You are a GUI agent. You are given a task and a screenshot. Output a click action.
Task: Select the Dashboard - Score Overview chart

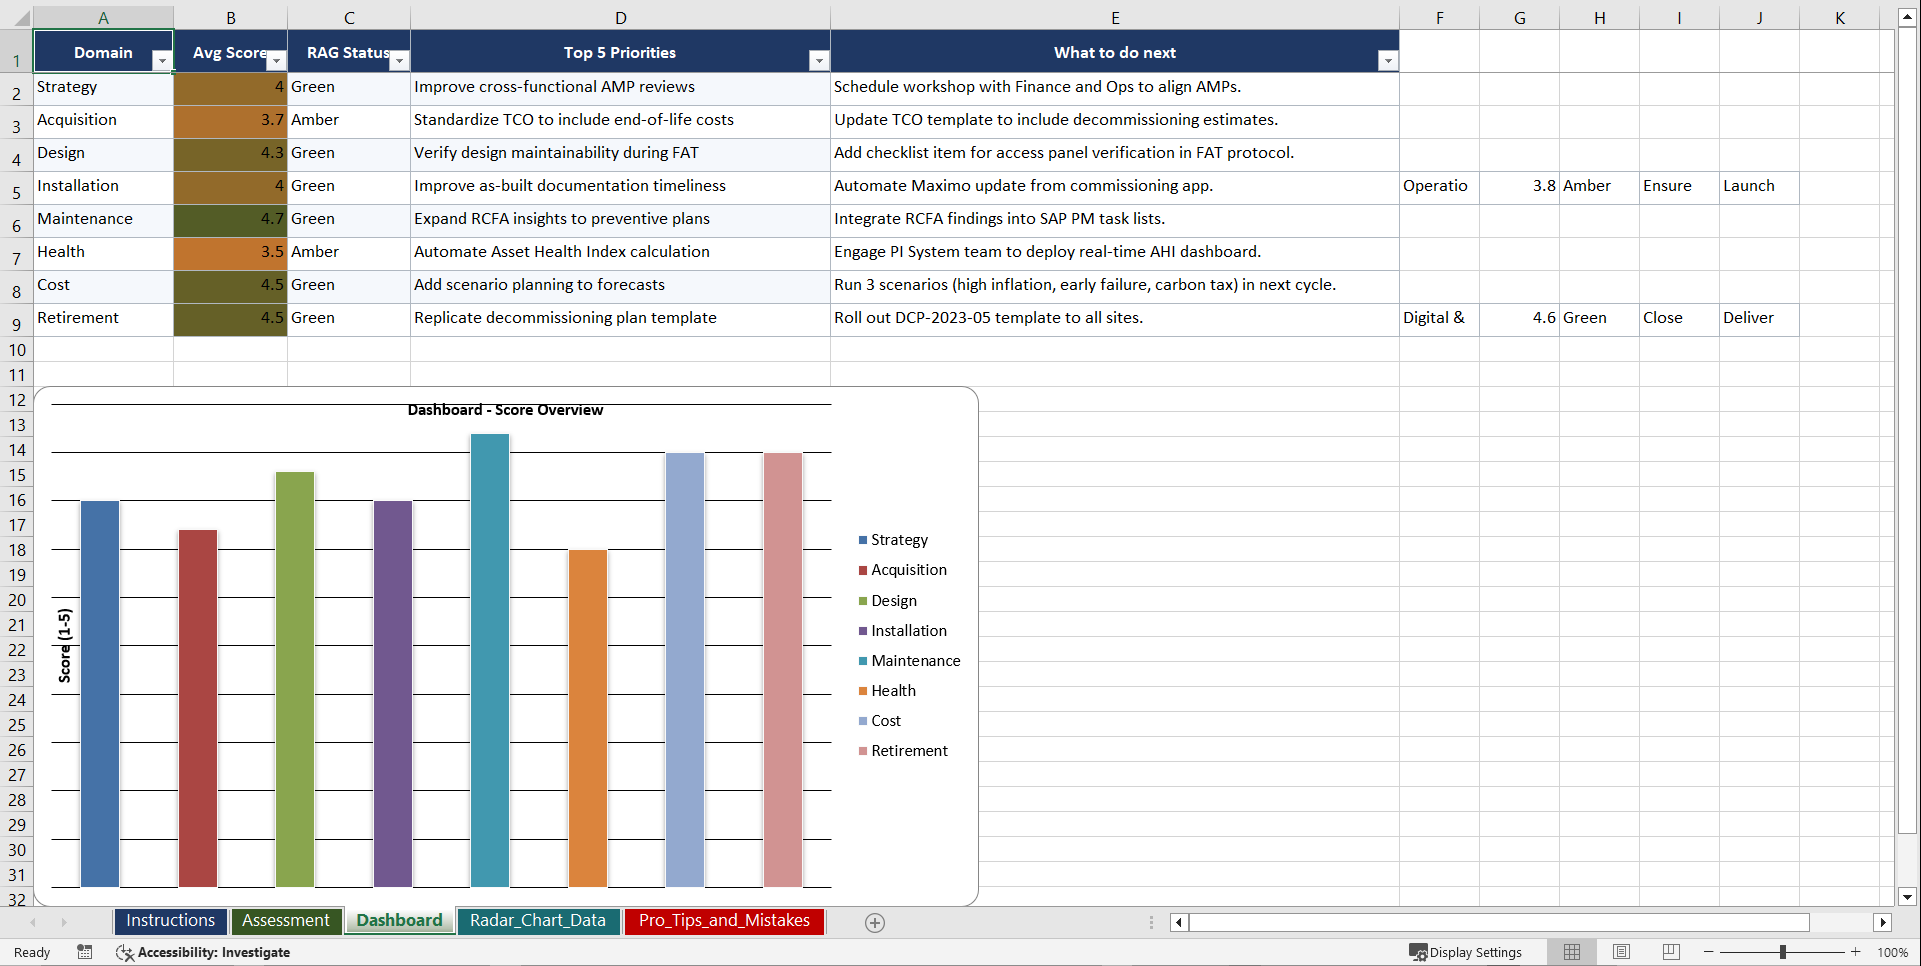(505, 410)
